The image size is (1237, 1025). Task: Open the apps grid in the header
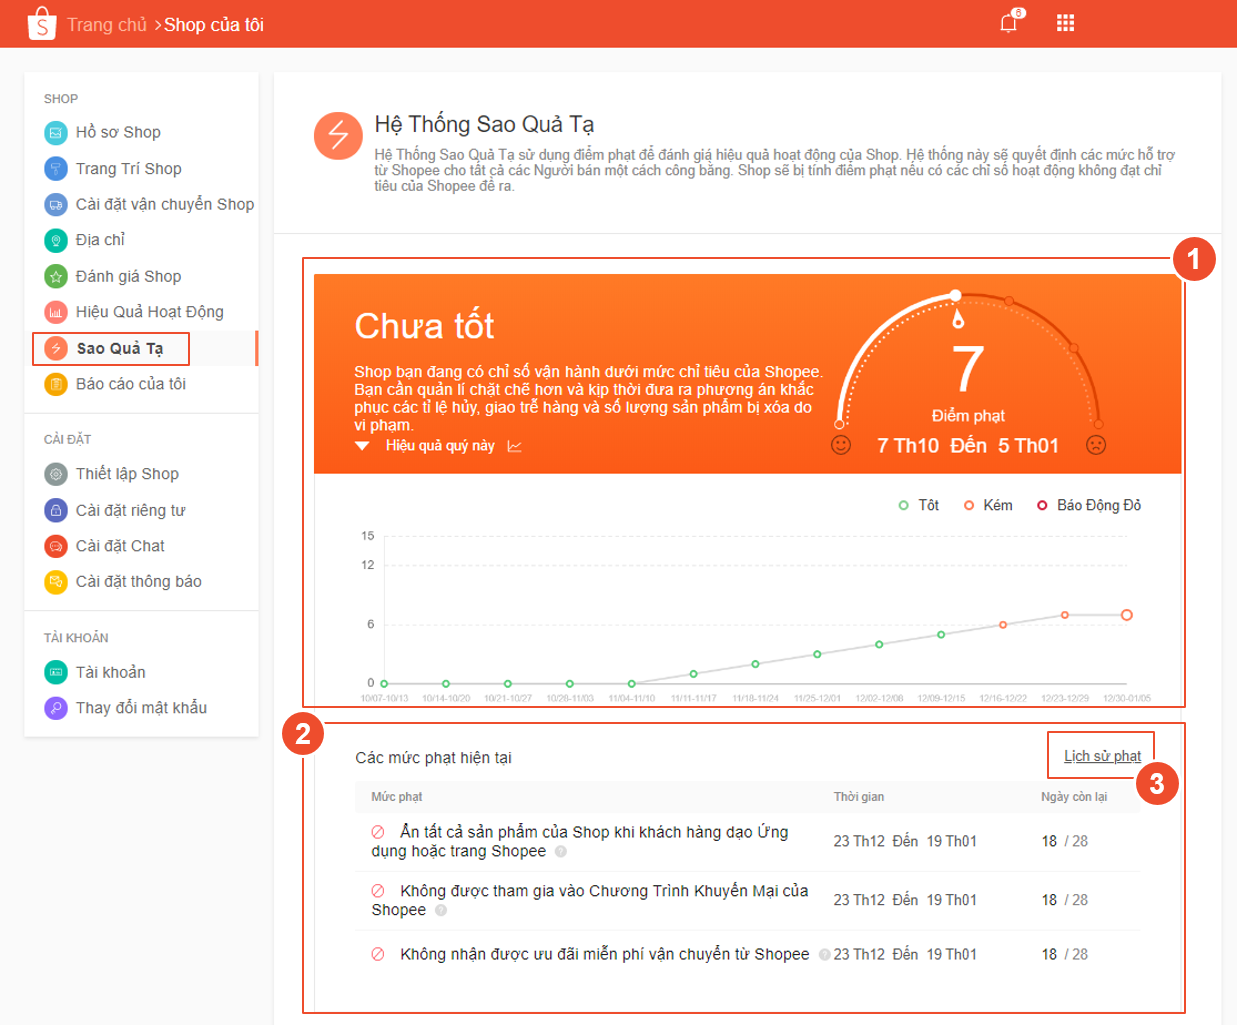click(1064, 22)
